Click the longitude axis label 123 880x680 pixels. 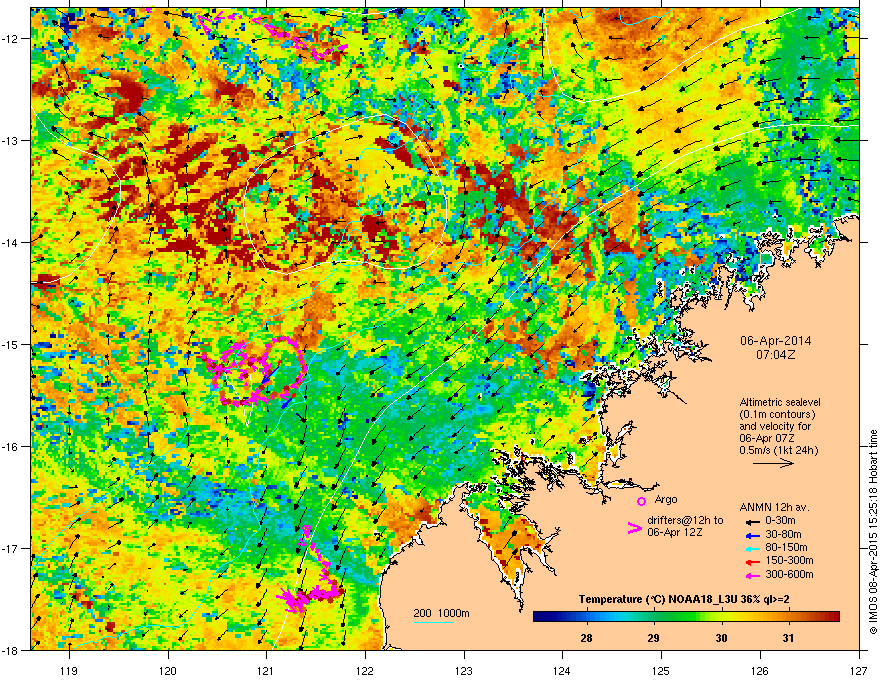(x=464, y=670)
